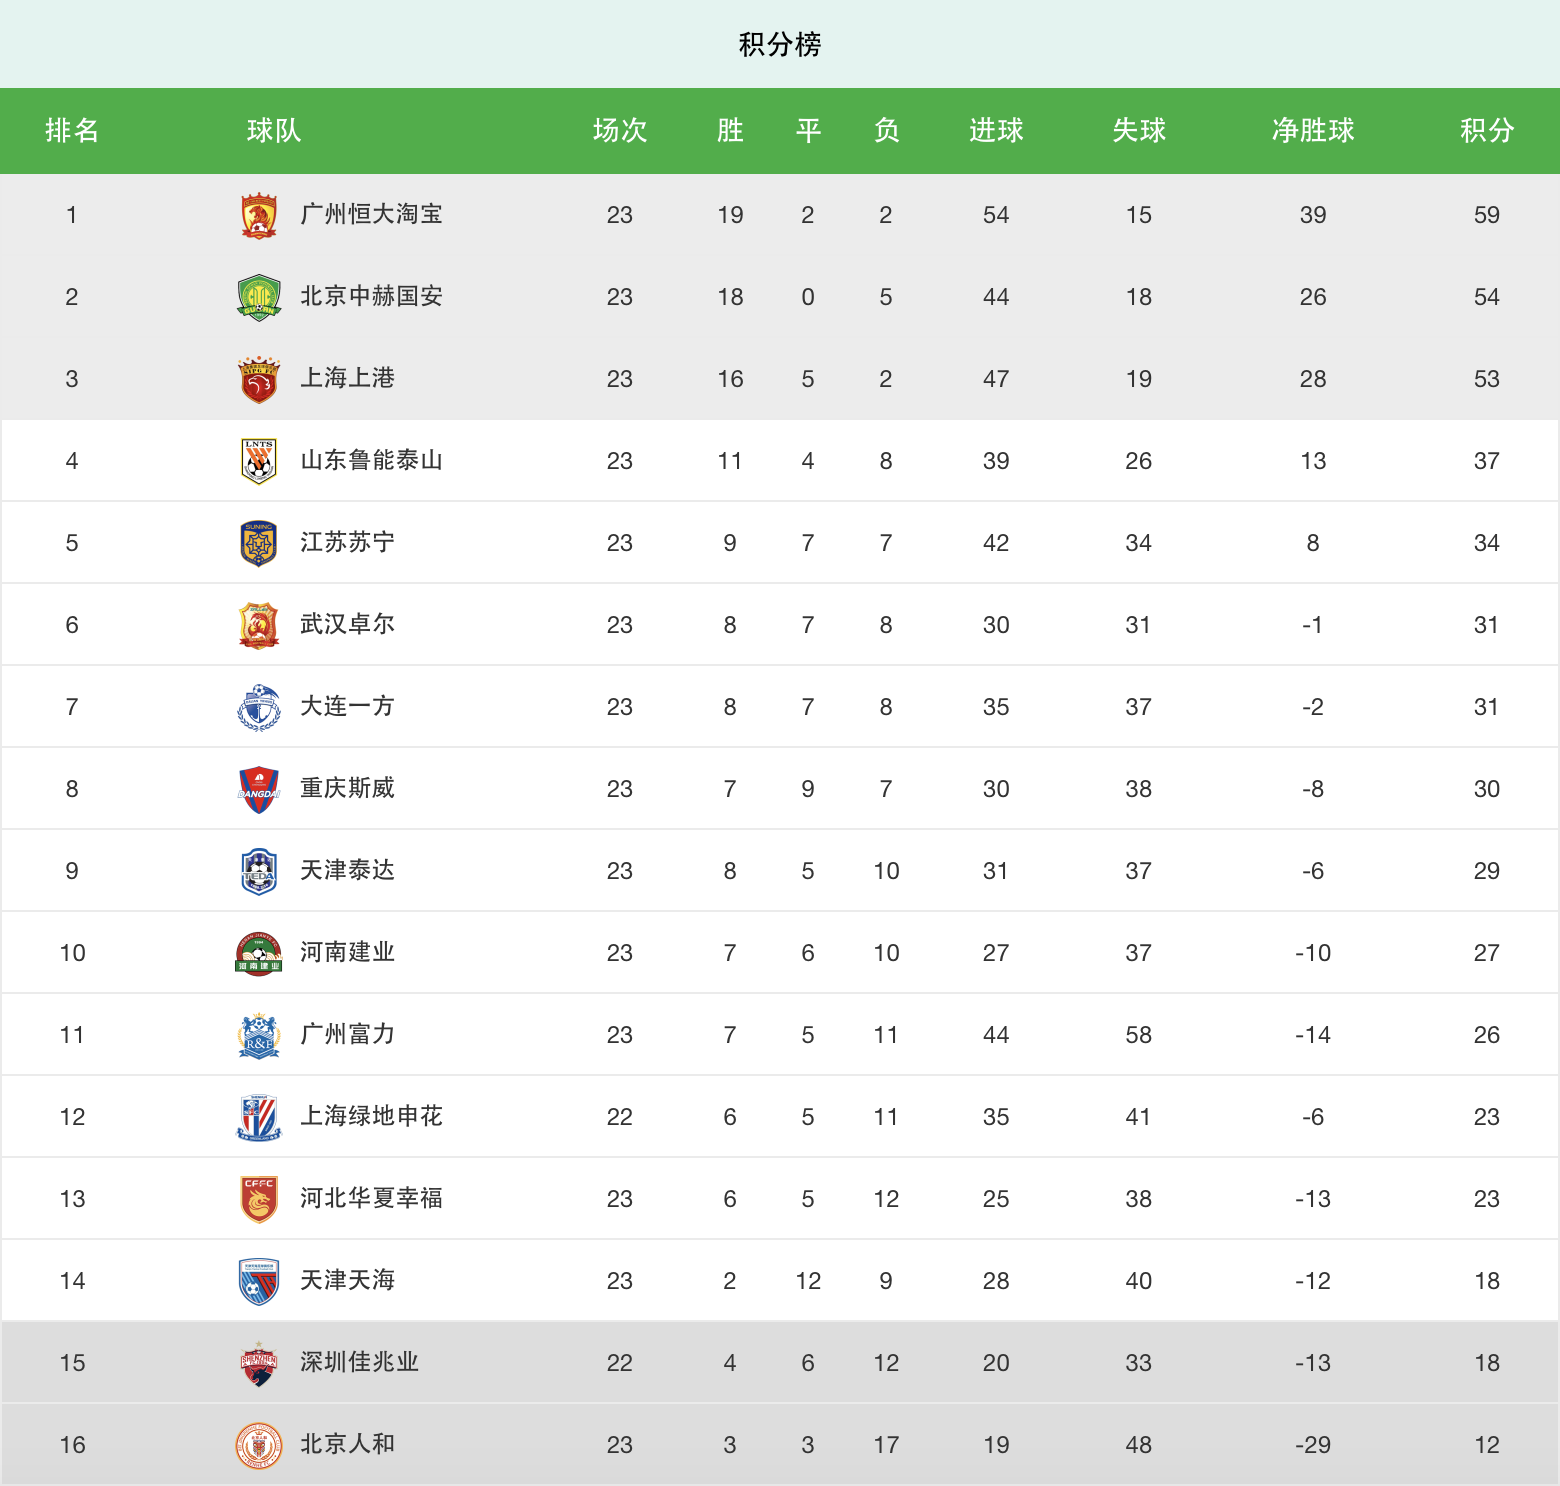Image resolution: width=1560 pixels, height=1486 pixels.
Task: Click the 深圳佳兆业 team crest icon
Action: click(259, 1363)
